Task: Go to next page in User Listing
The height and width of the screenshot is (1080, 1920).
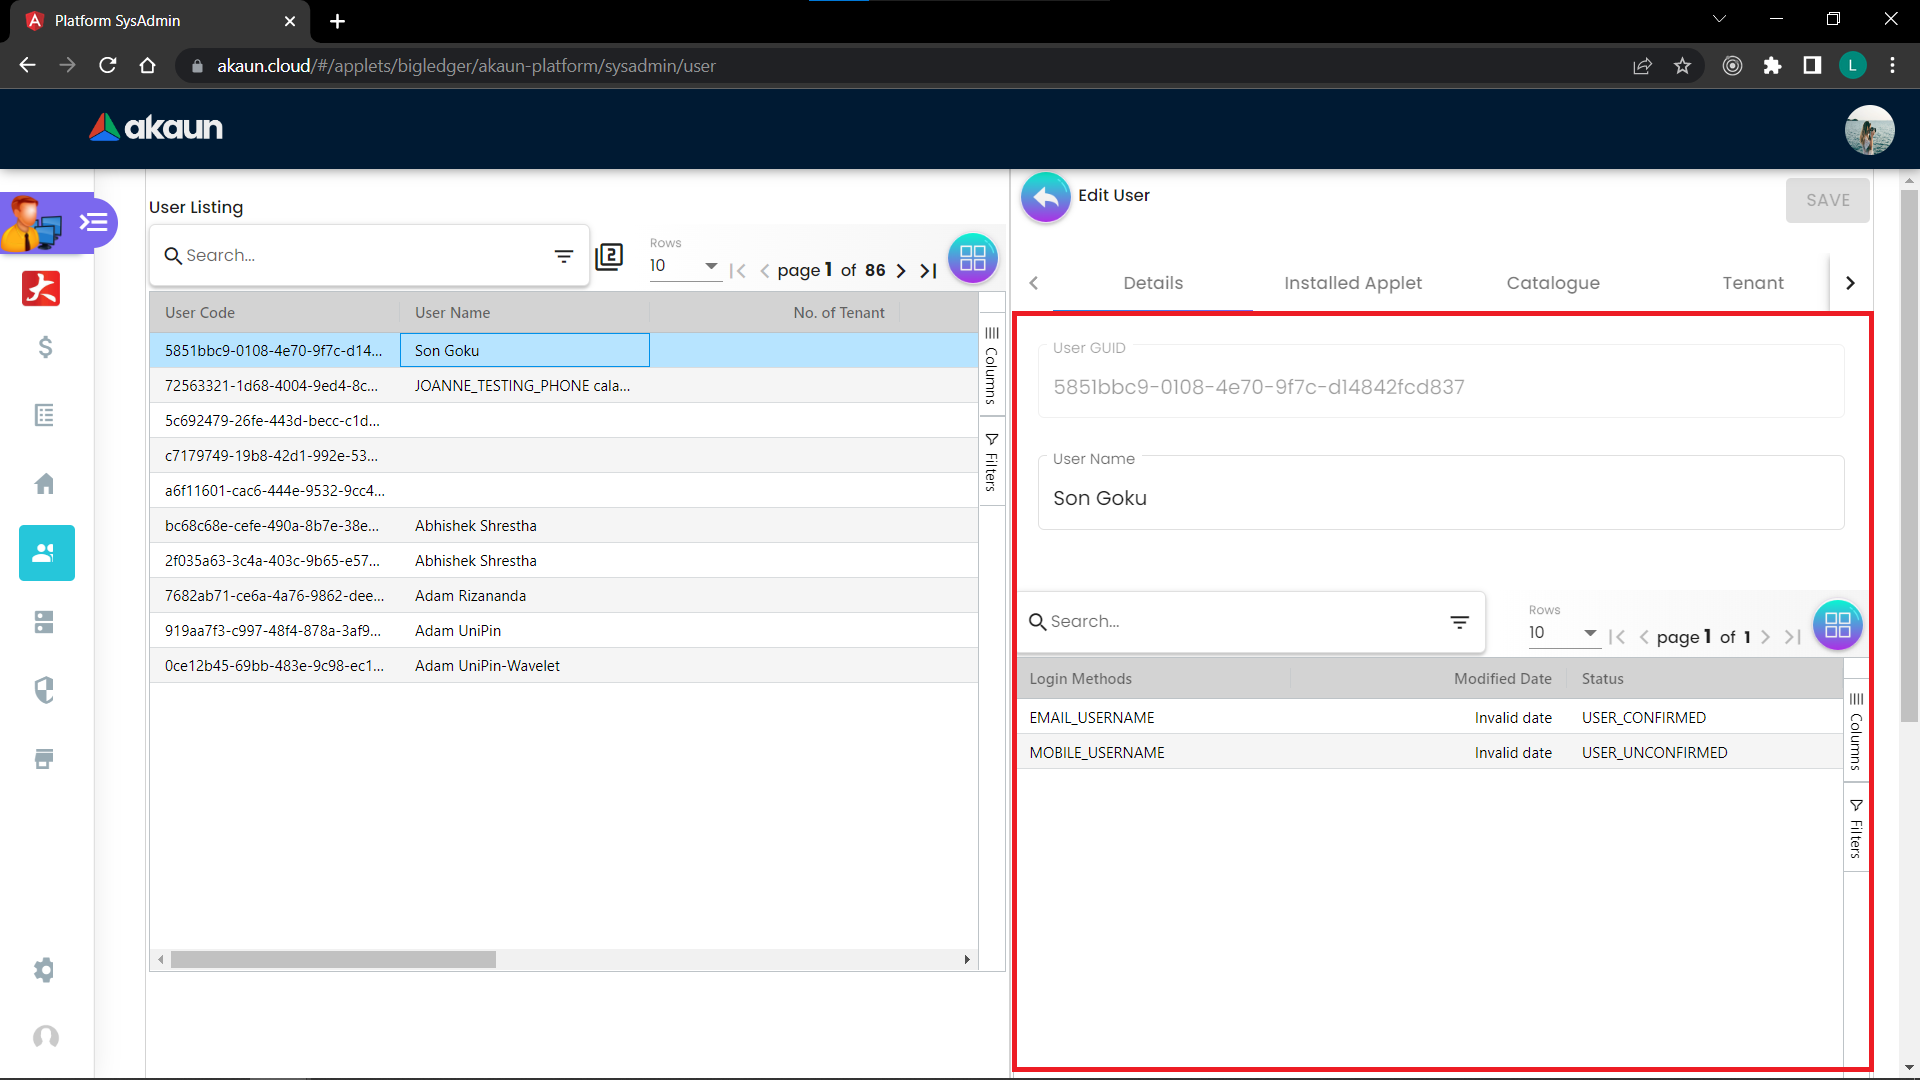Action: pos(901,270)
